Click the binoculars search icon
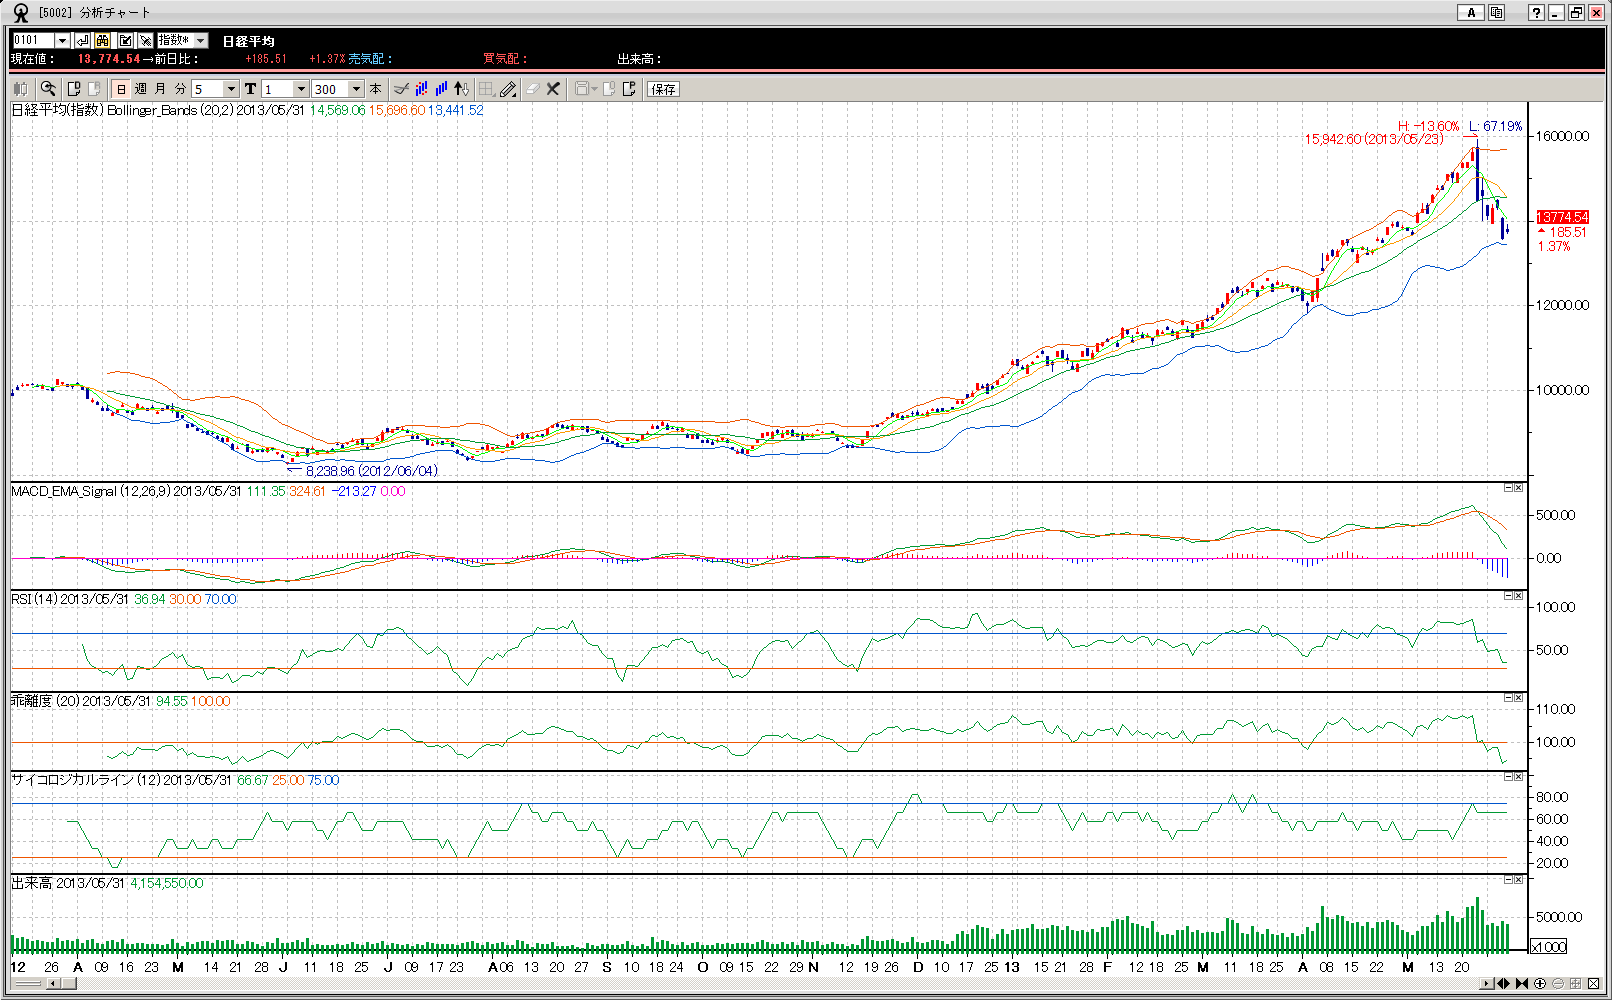1612x1000 pixels. point(102,40)
